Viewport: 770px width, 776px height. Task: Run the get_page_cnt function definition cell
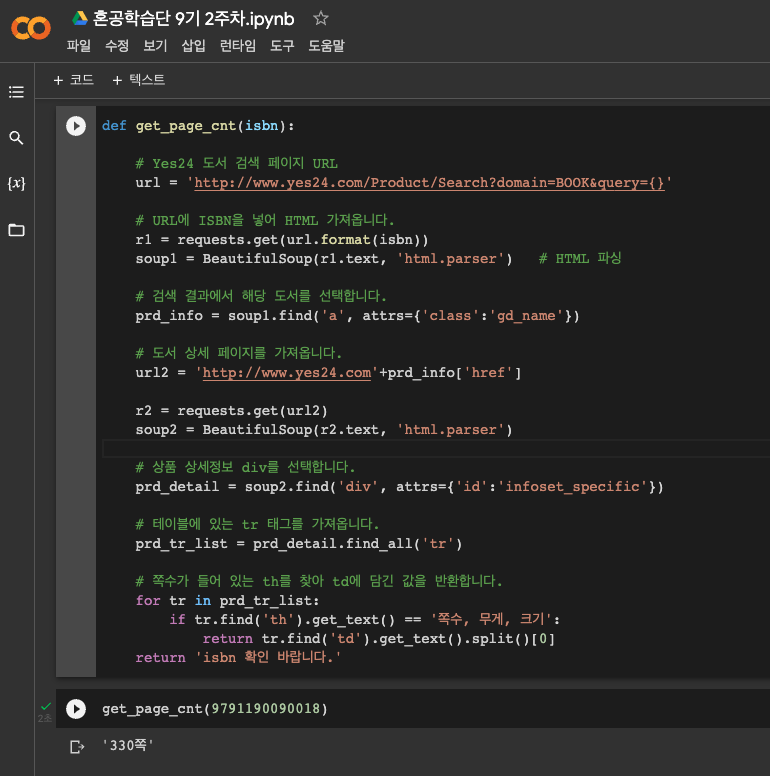(76, 126)
